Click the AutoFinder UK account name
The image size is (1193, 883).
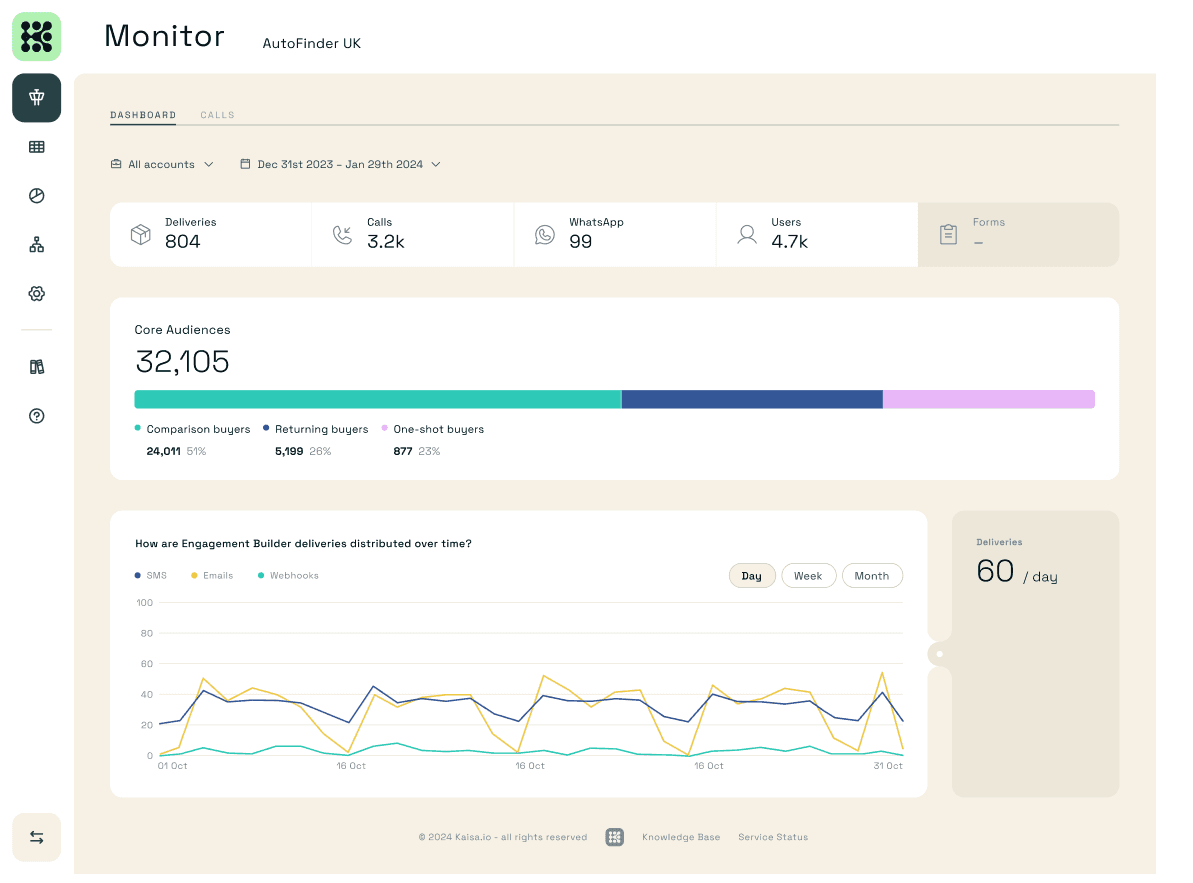click(312, 43)
